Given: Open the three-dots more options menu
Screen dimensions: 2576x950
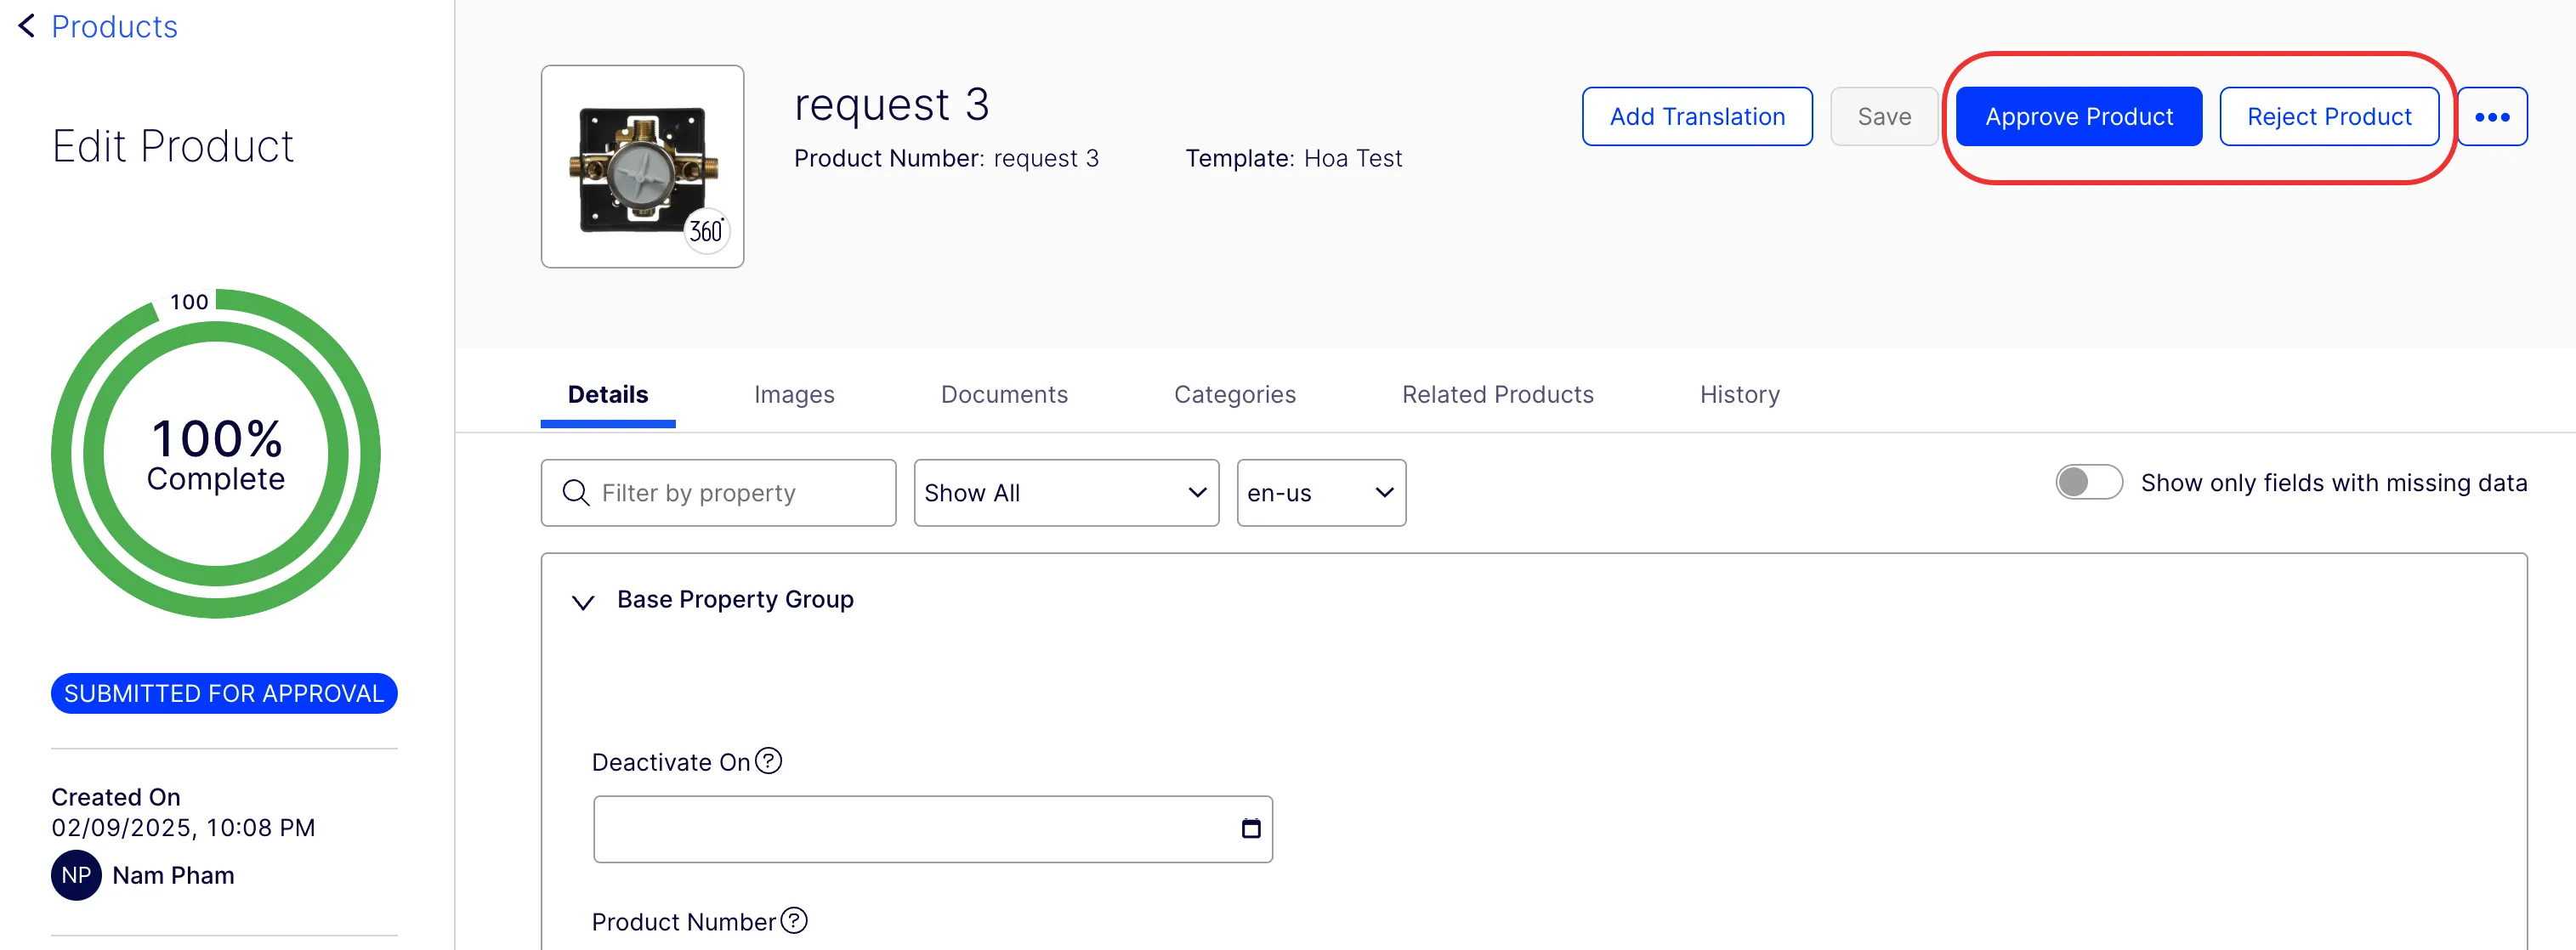Looking at the screenshot, I should 2492,117.
